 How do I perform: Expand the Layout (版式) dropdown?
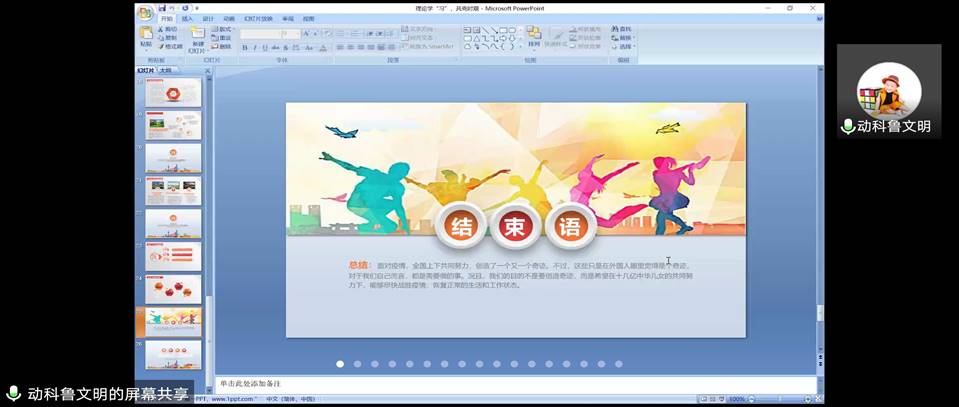(x=225, y=29)
